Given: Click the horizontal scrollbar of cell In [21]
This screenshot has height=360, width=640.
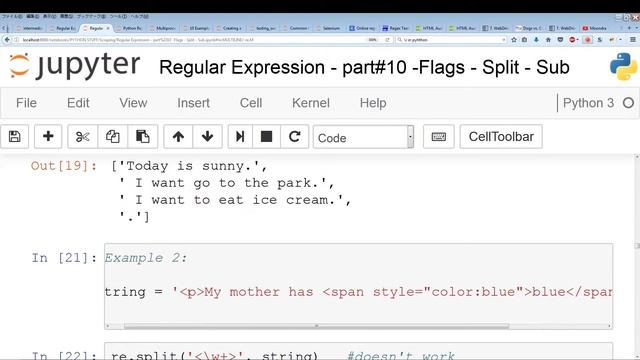Looking at the screenshot, I should pyautogui.click(x=317, y=326).
